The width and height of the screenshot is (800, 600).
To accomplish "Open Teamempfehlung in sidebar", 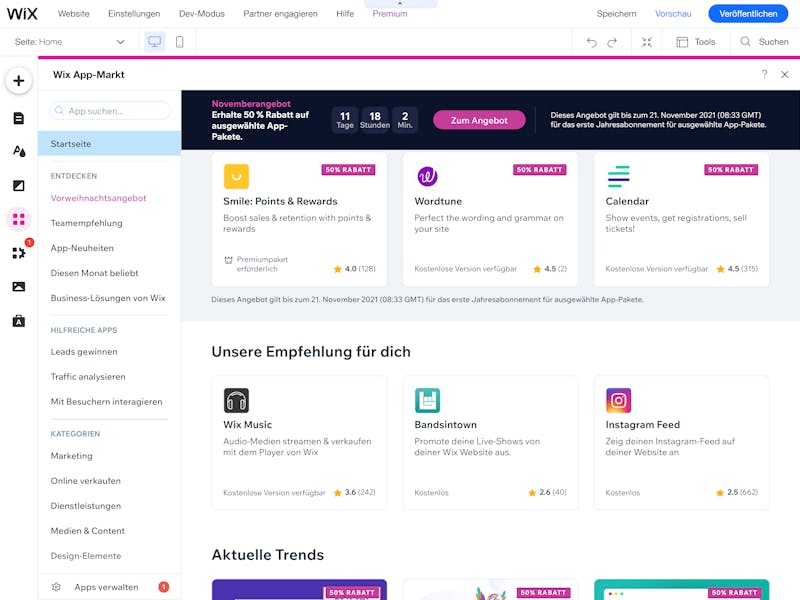I will click(87, 223).
